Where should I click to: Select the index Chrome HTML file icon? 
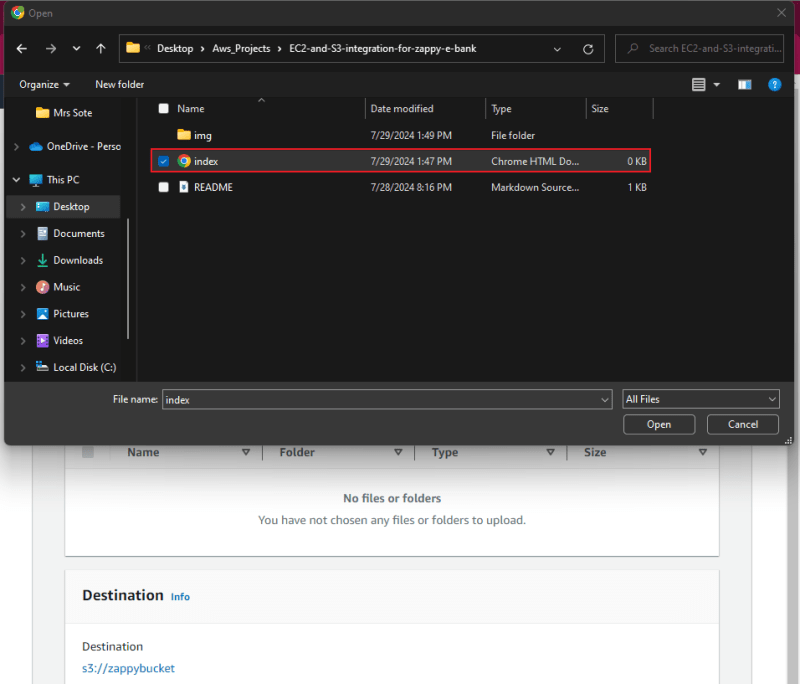184,161
